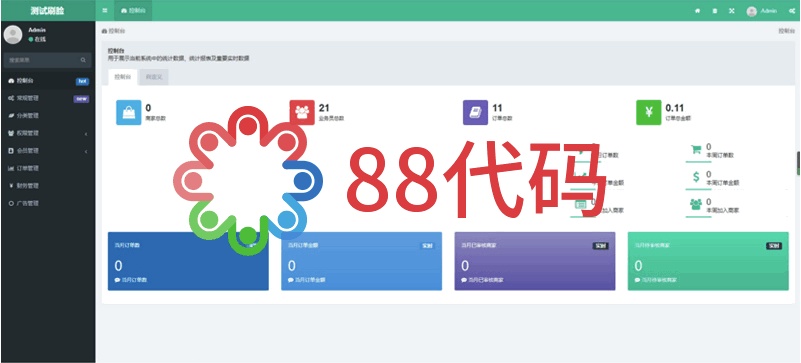Click the trash icon to clear cache
The width and height of the screenshot is (801, 363).
tap(715, 11)
